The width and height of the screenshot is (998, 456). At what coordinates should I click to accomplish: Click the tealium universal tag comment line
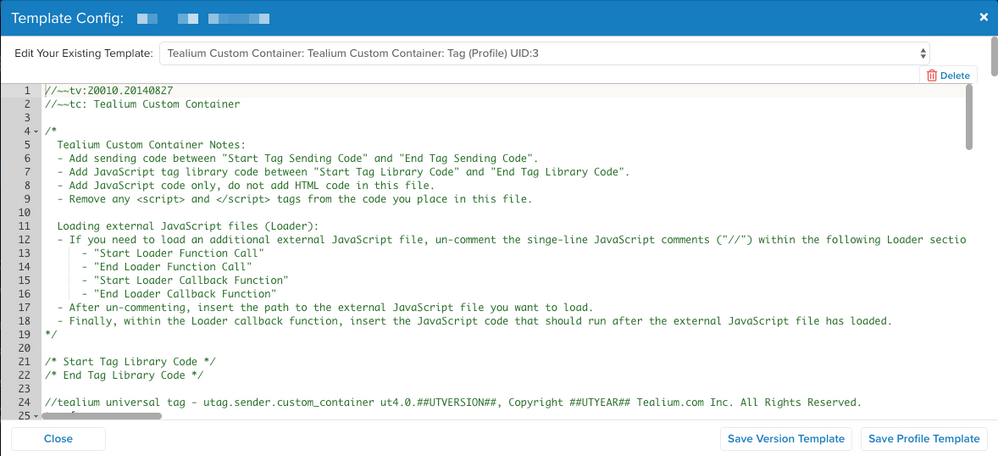(x=450, y=402)
